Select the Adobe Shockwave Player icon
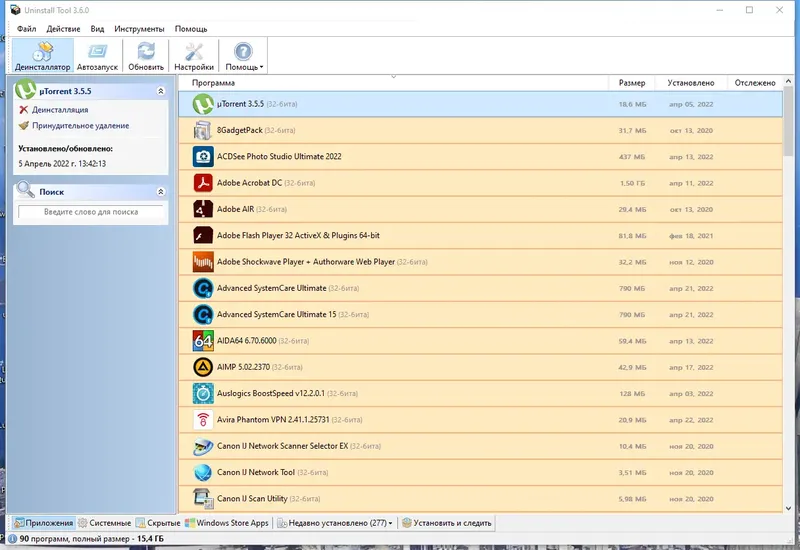The width and height of the screenshot is (800, 550). tap(203, 262)
